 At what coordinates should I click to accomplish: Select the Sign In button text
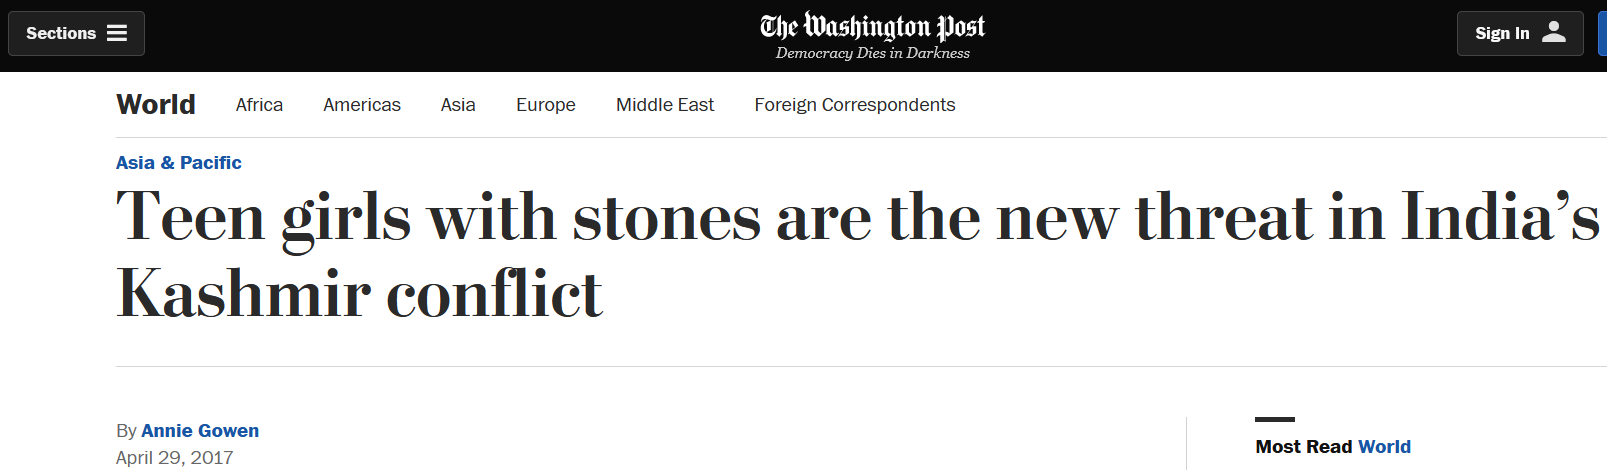[x=1502, y=33]
